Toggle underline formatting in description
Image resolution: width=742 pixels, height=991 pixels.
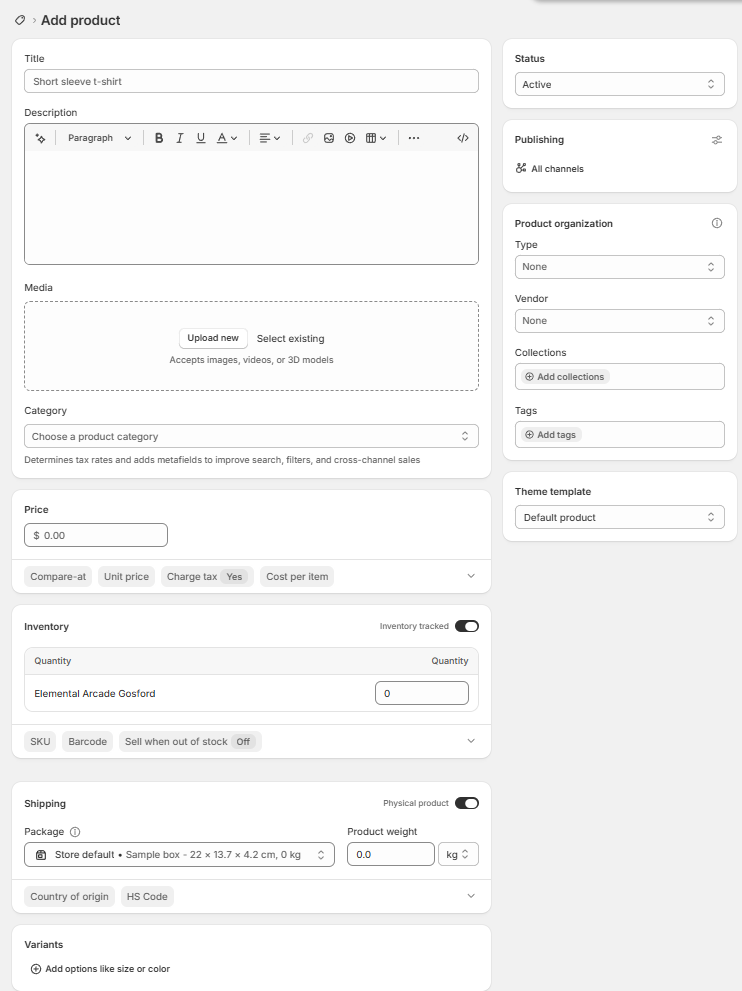click(200, 138)
